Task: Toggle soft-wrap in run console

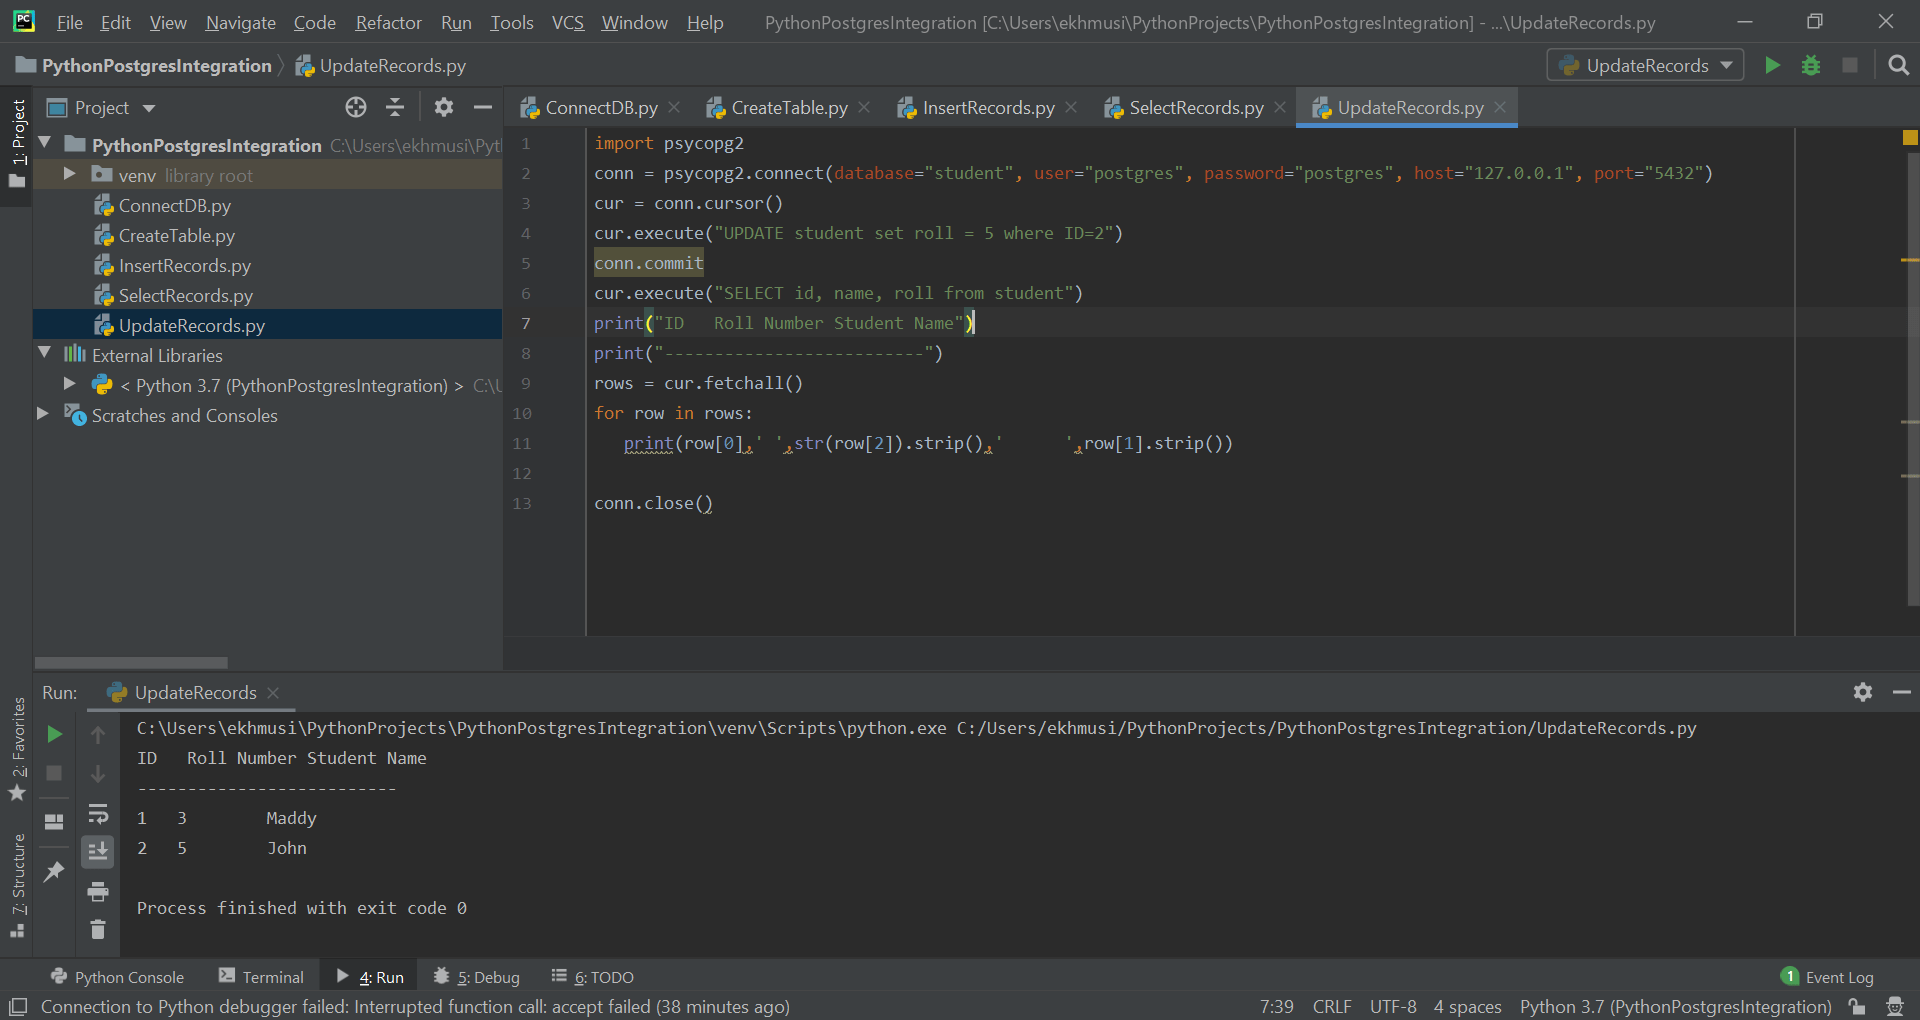Action: (98, 813)
